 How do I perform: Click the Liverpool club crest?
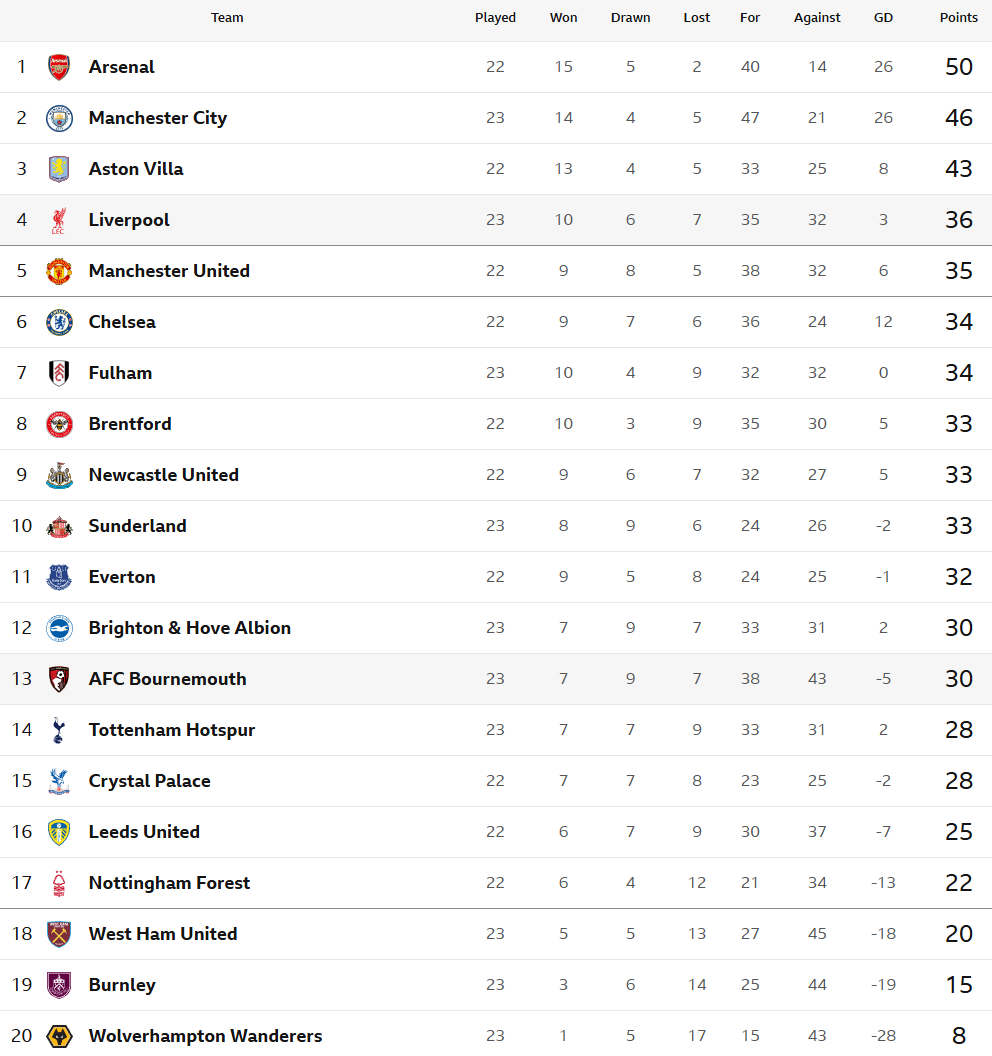[x=59, y=220]
